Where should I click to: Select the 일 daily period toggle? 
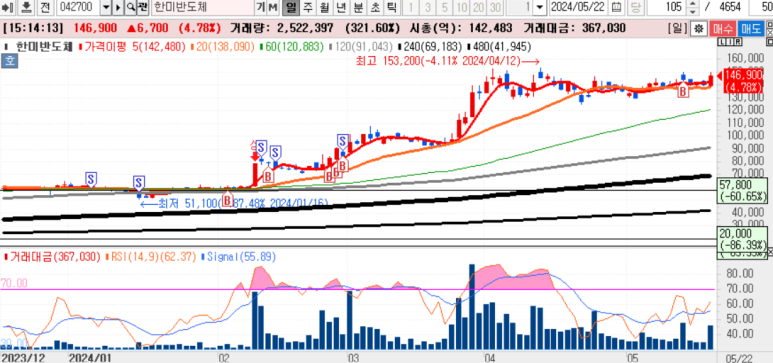[292, 7]
